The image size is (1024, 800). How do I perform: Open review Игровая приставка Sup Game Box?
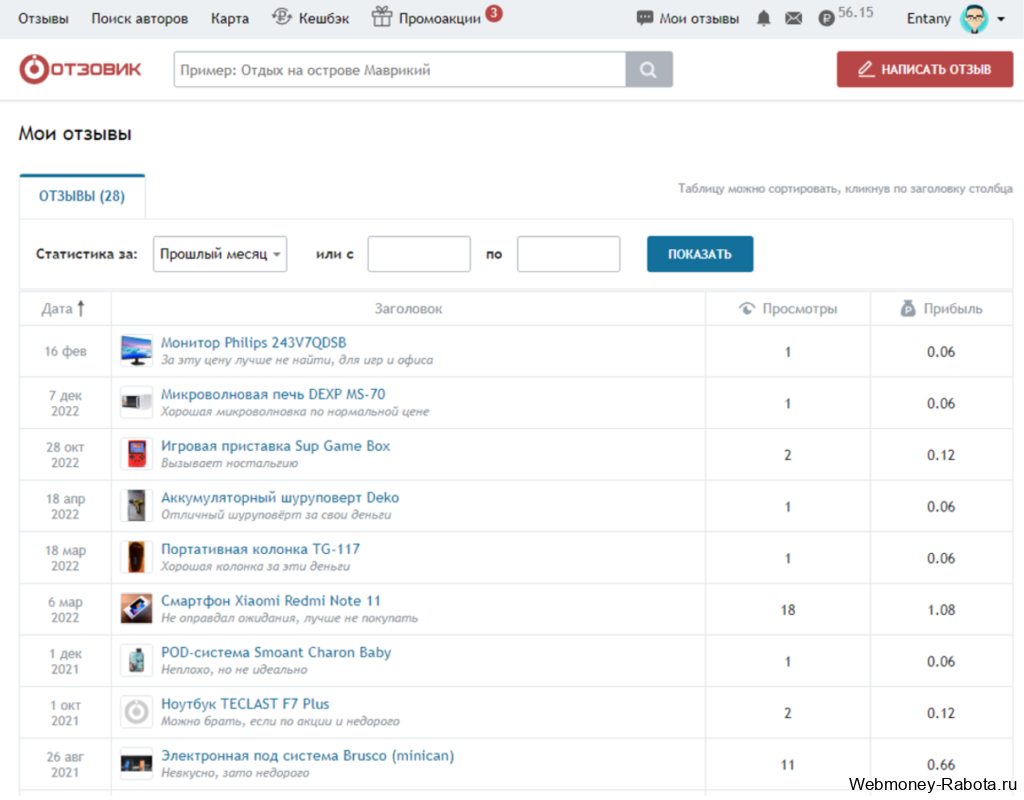tap(276, 445)
